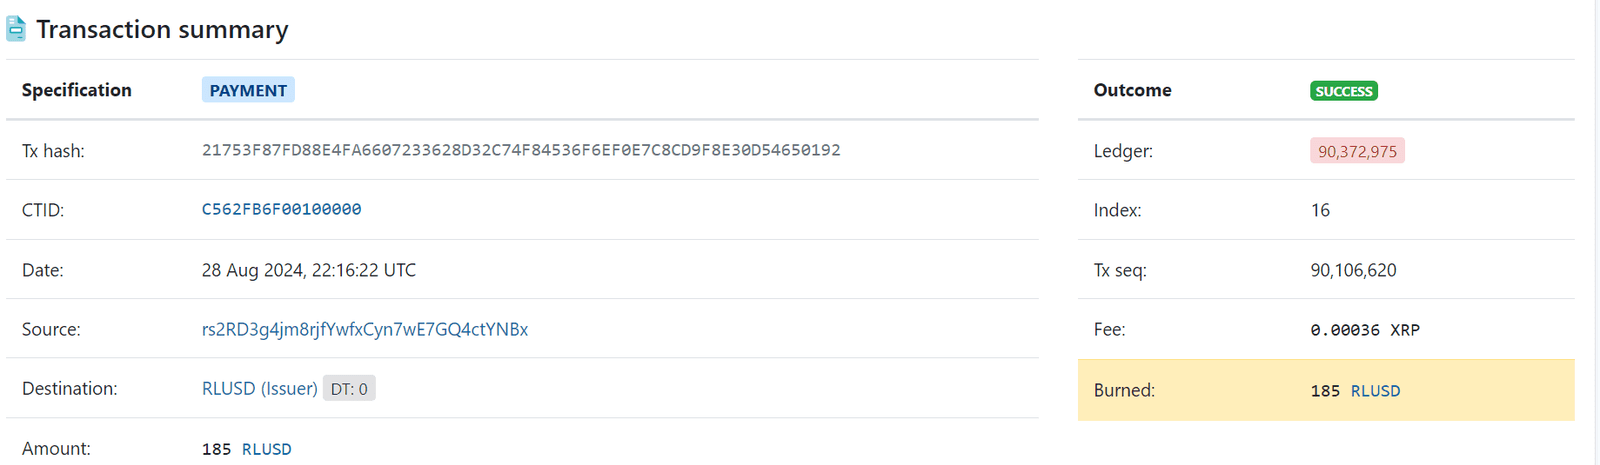Click the 185 value in Burned row
The image size is (1600, 465).
coord(1325,391)
